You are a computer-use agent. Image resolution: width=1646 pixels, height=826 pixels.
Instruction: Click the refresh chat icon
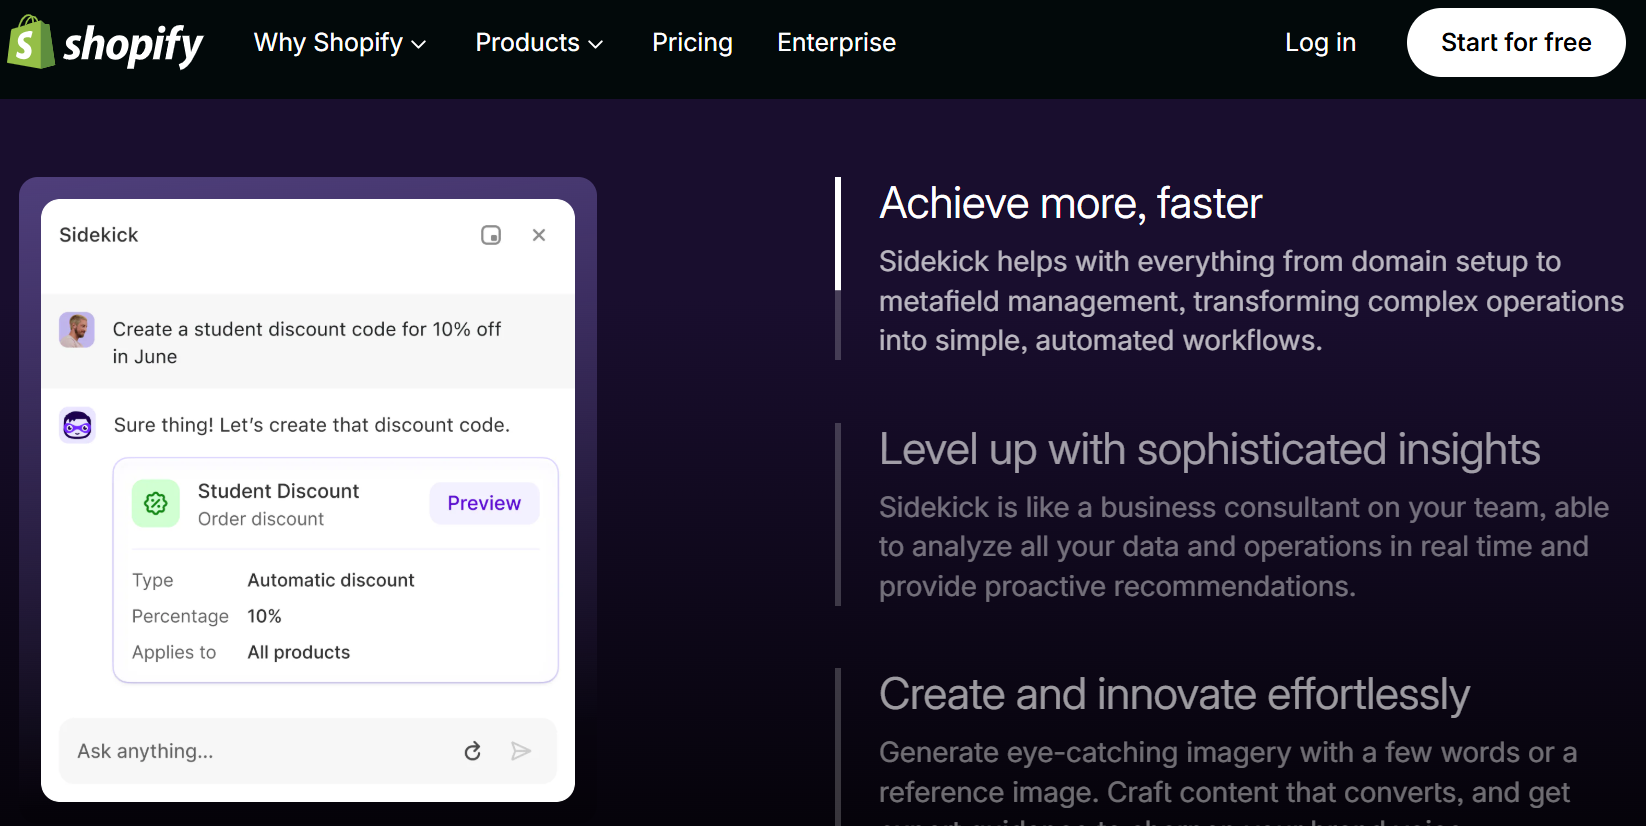[x=473, y=751]
